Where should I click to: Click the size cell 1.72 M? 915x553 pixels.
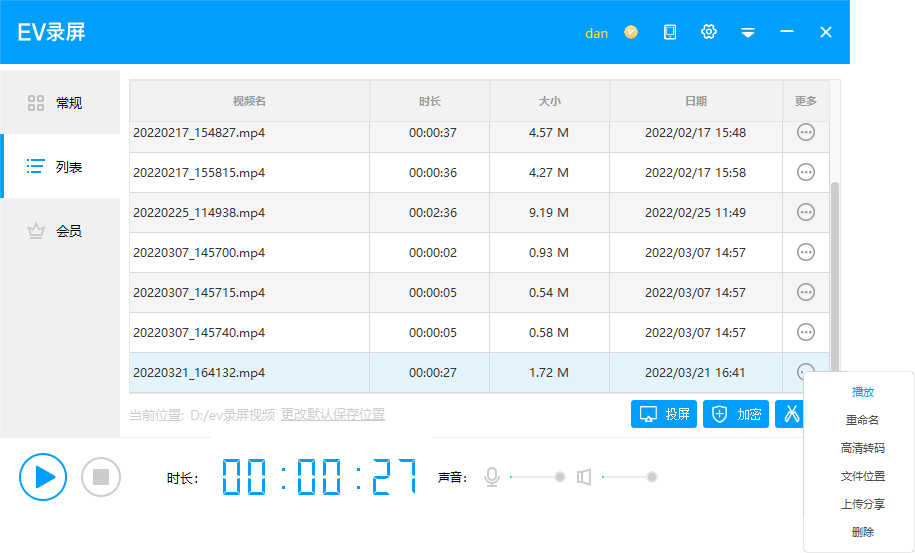[549, 373]
